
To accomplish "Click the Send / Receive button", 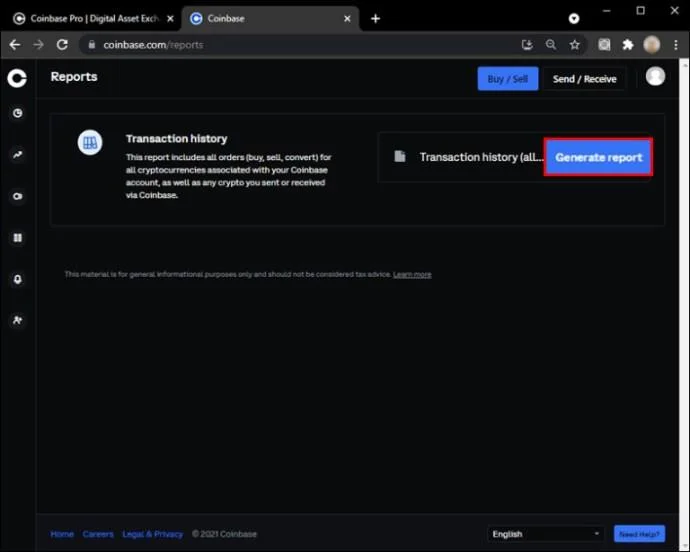I will click(584, 79).
